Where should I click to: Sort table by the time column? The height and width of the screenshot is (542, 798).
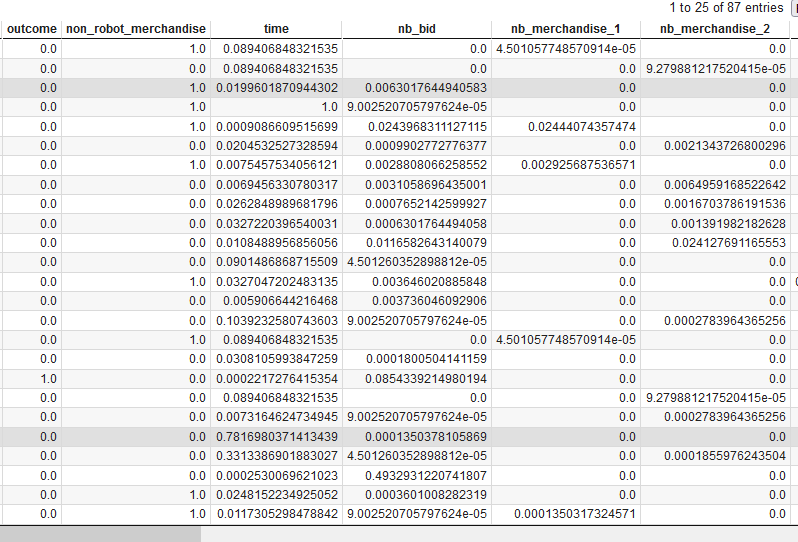276,29
